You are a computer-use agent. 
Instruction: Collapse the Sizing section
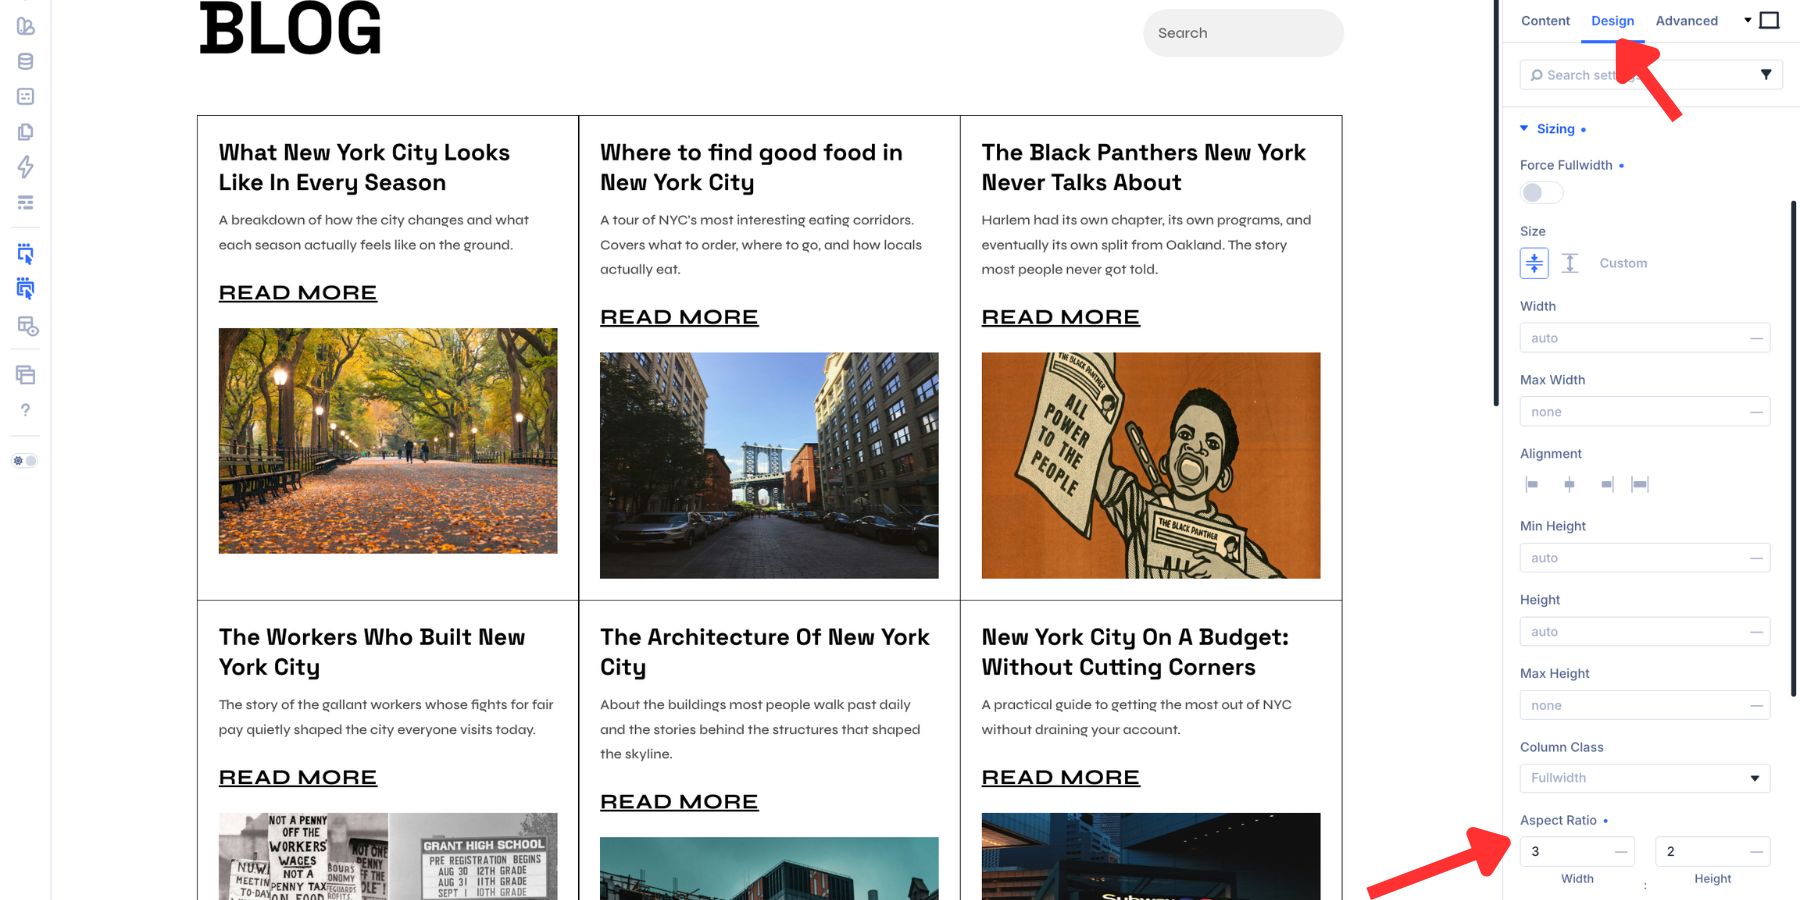click(x=1553, y=129)
